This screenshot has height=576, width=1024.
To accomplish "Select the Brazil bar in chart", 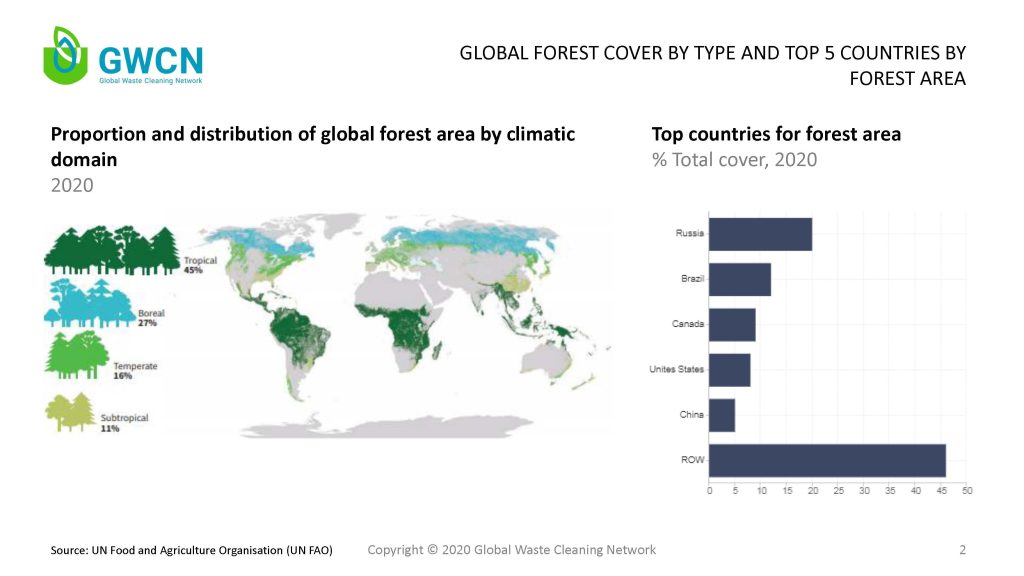I will [x=740, y=280].
